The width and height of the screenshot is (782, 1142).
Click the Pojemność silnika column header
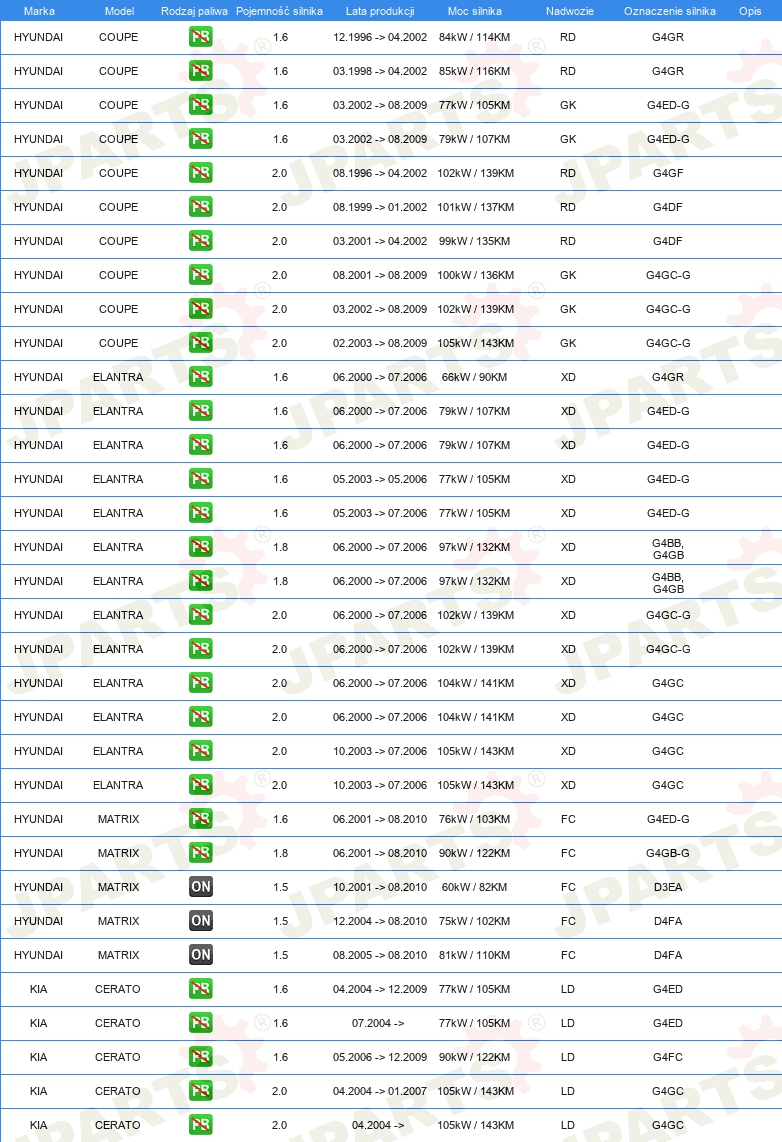(280, 11)
